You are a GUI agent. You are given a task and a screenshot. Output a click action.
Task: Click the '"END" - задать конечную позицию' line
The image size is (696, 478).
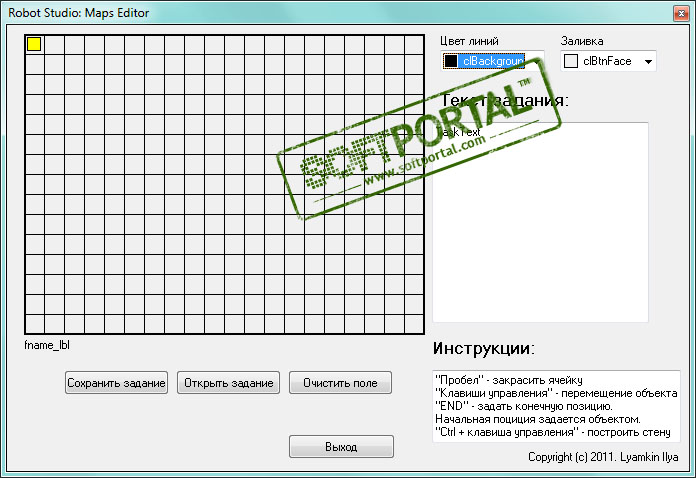click(x=524, y=406)
